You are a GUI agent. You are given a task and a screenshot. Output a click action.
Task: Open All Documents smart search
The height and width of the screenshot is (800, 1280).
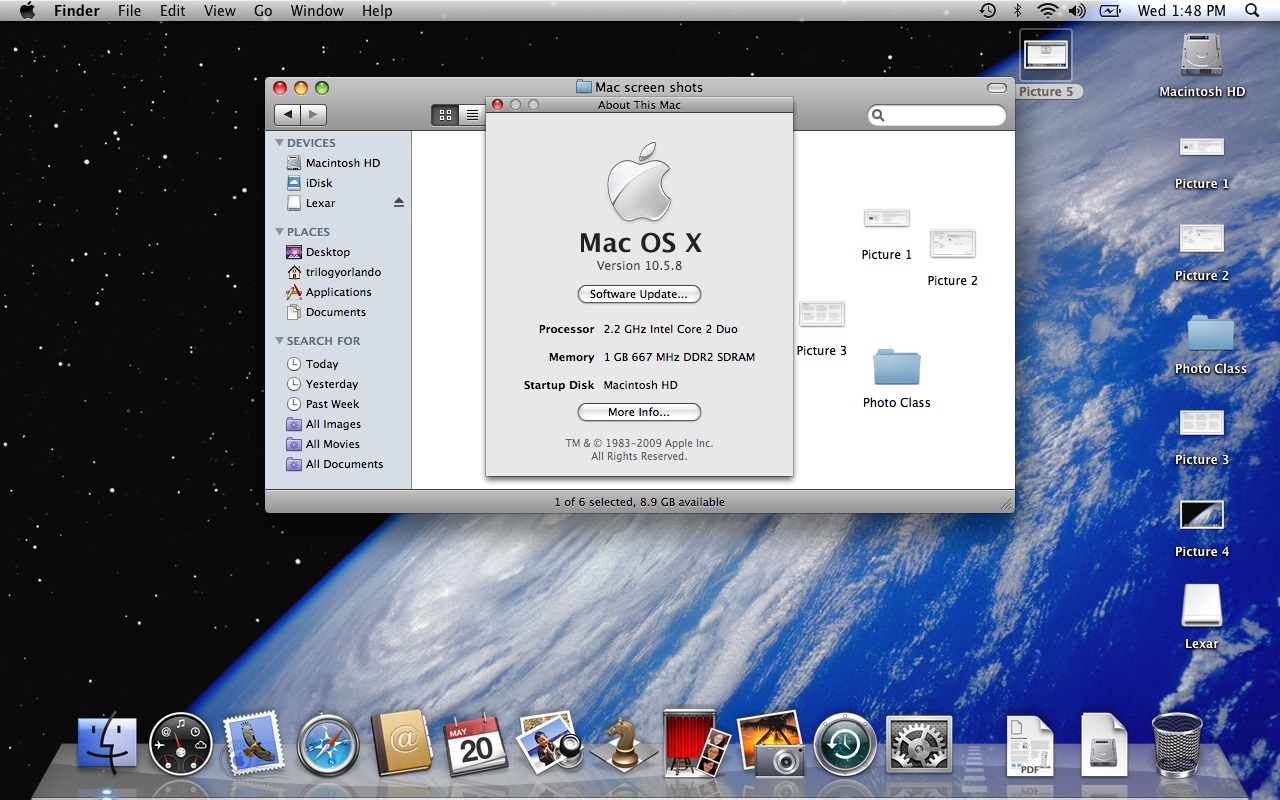(x=338, y=464)
